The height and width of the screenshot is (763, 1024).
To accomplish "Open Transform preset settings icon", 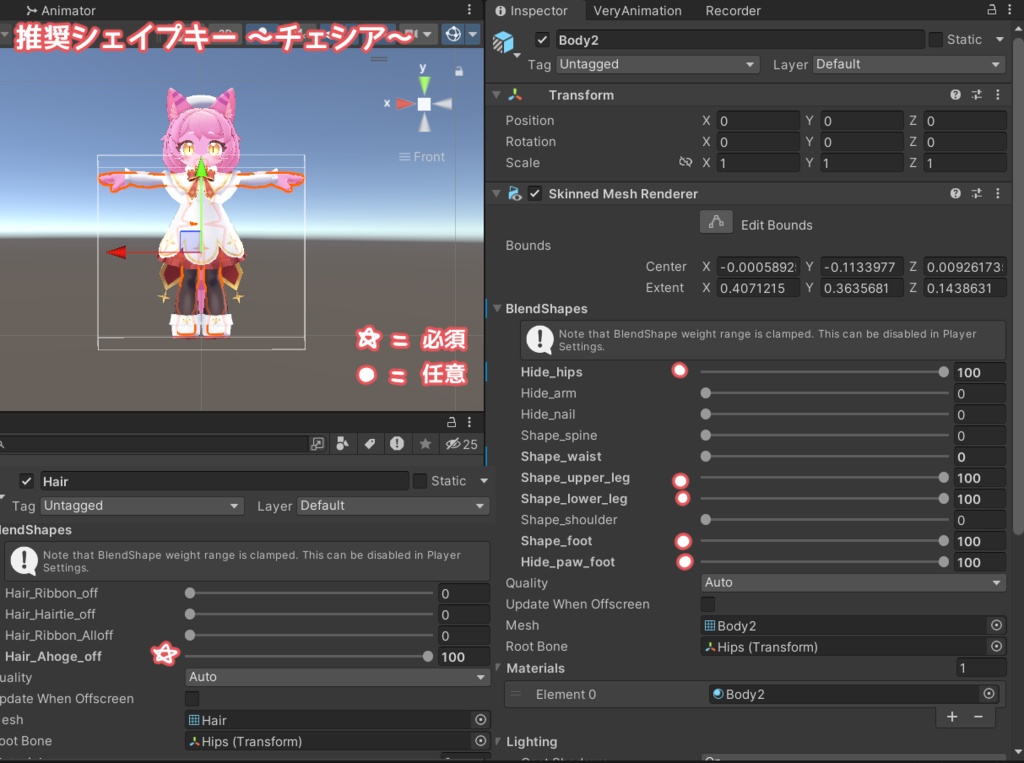I will click(976, 95).
